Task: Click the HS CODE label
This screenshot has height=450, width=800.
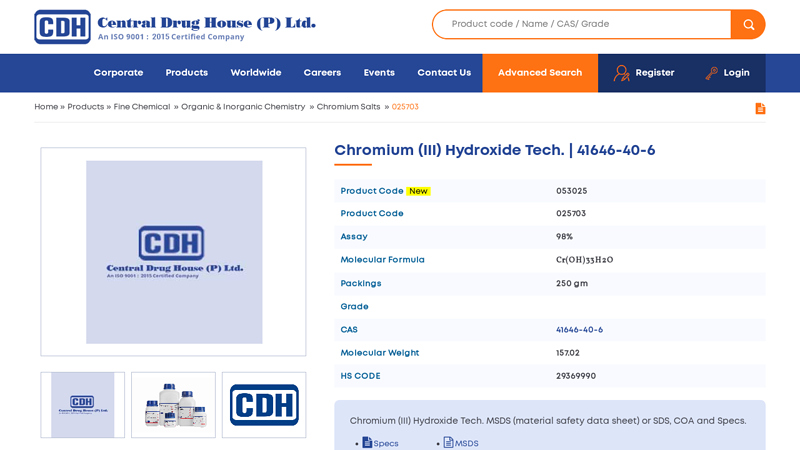Action: (360, 376)
